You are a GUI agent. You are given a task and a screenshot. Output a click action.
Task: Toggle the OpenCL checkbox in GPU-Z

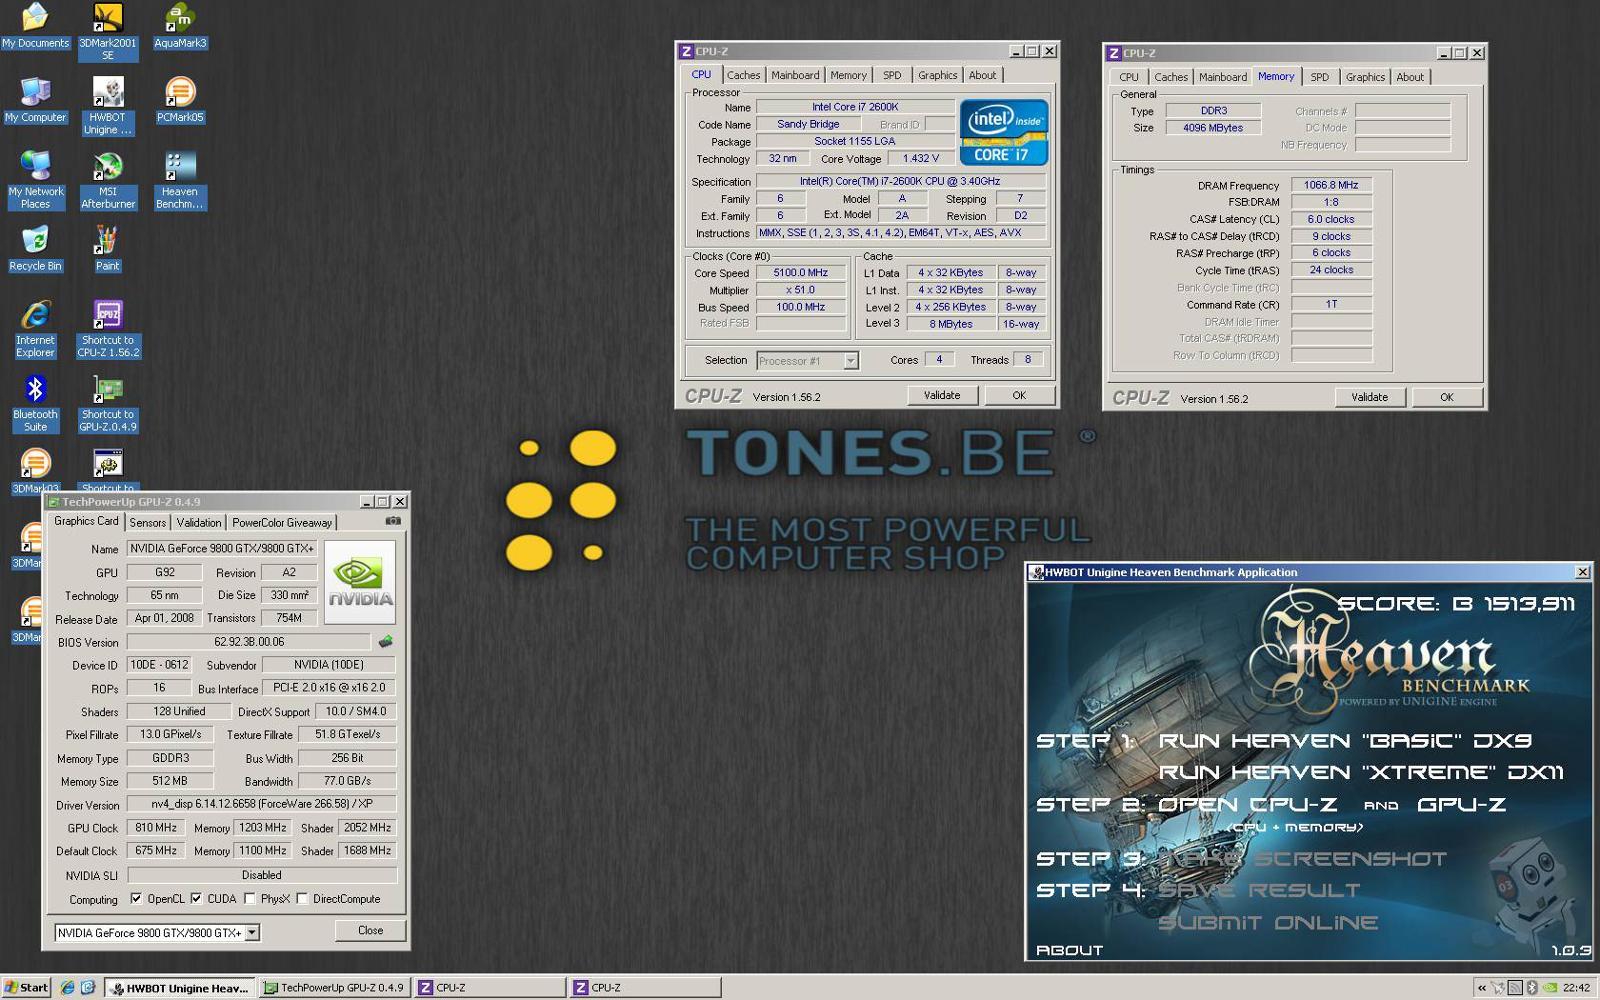(x=136, y=899)
